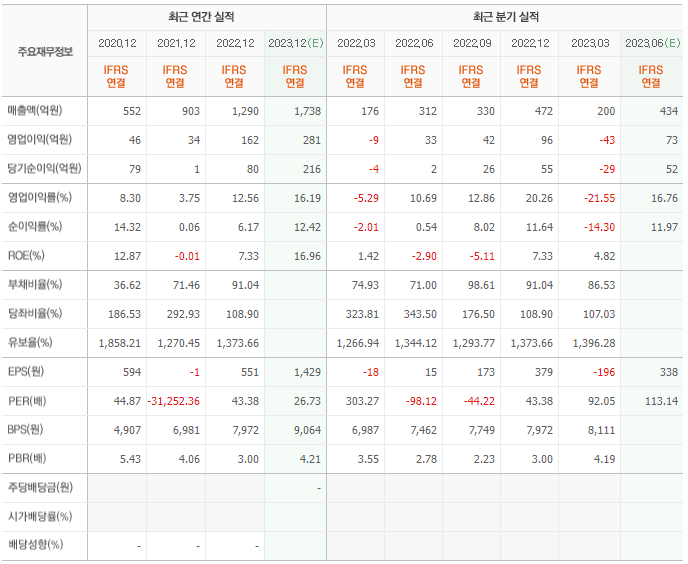Select the 당좌비율(%) row label

(35, 313)
